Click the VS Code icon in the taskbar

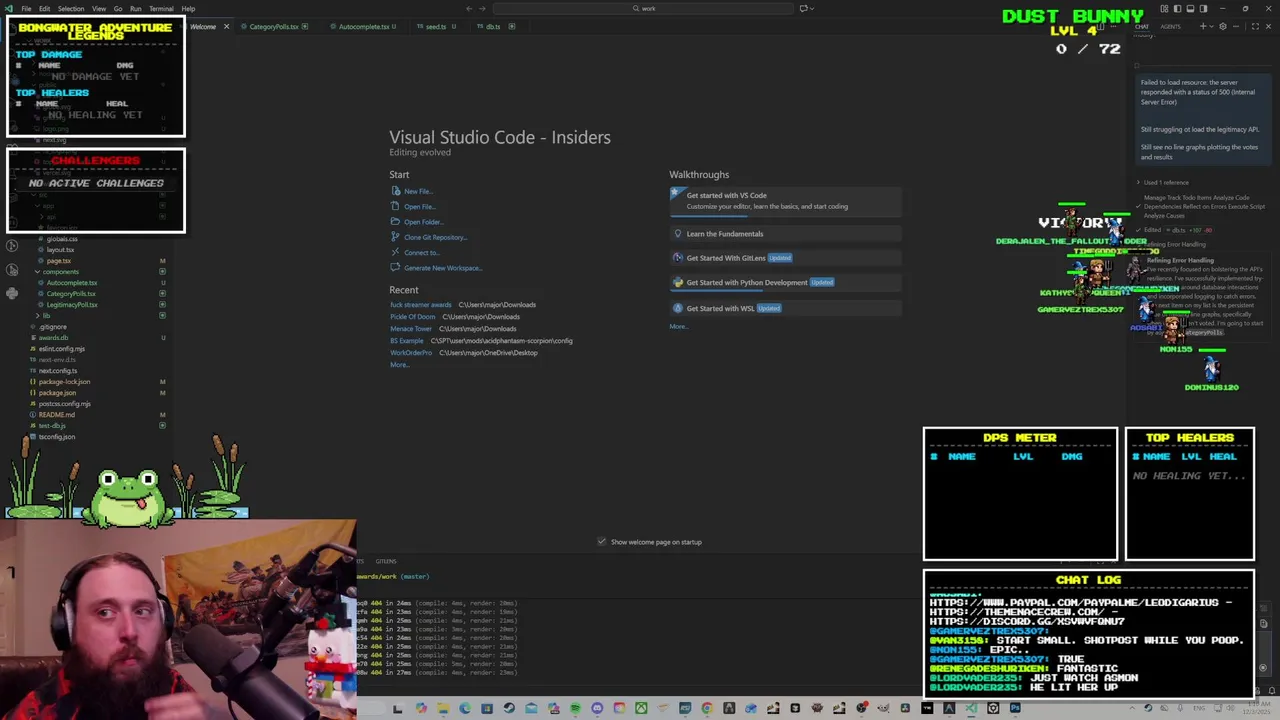[971, 708]
